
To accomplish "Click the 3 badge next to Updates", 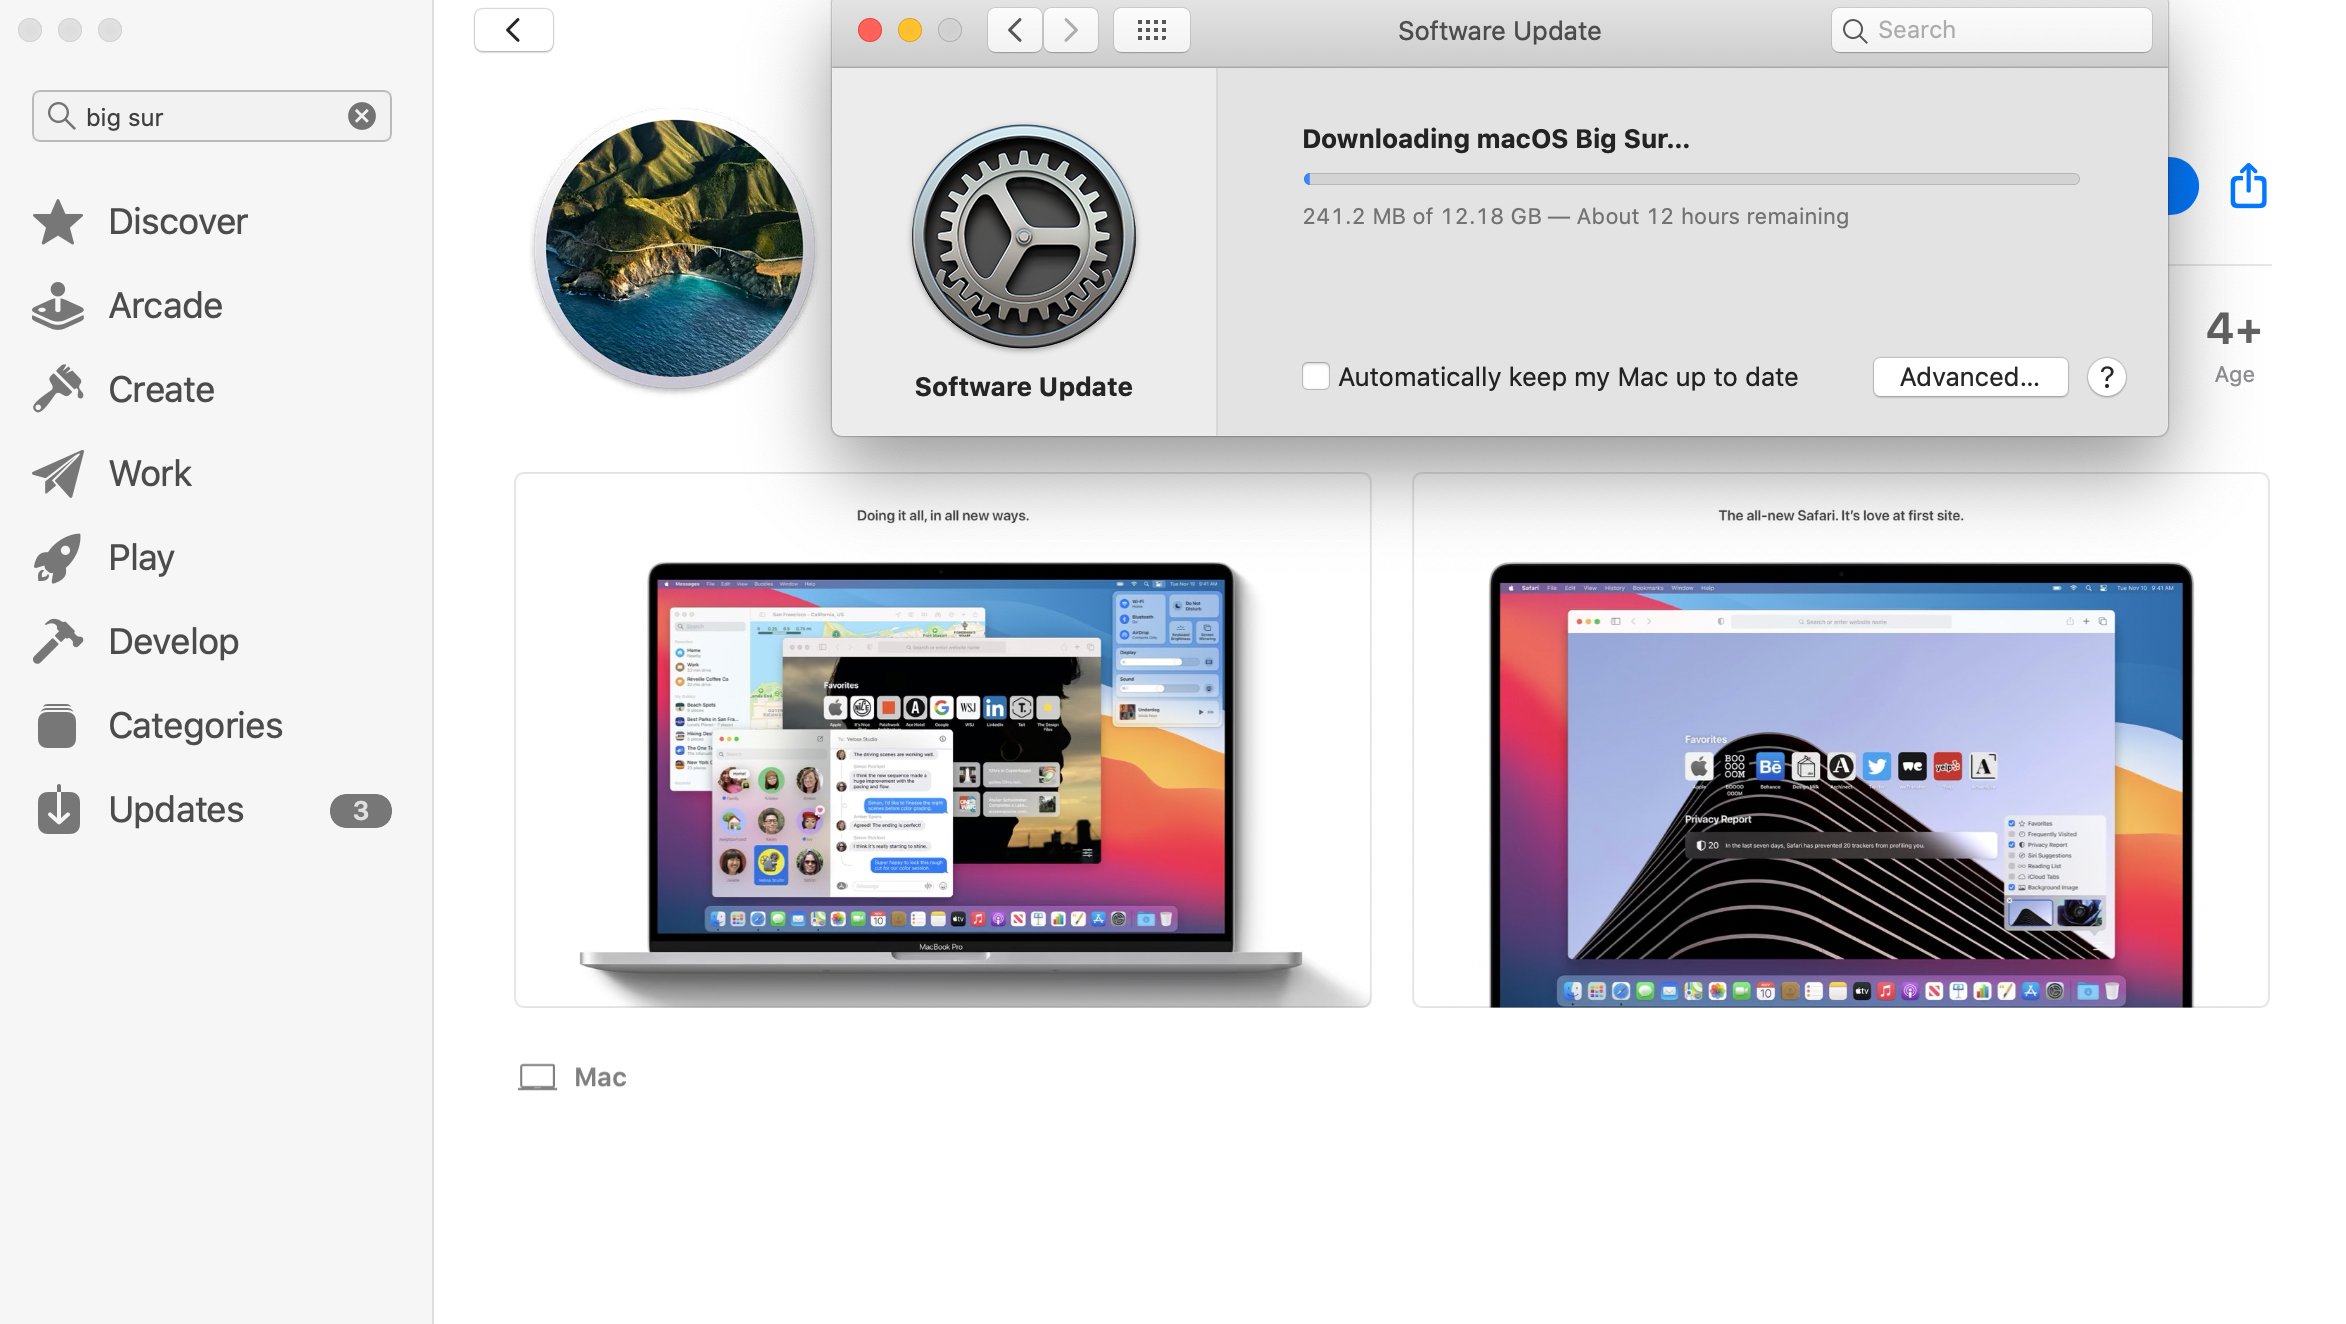I will point(361,810).
